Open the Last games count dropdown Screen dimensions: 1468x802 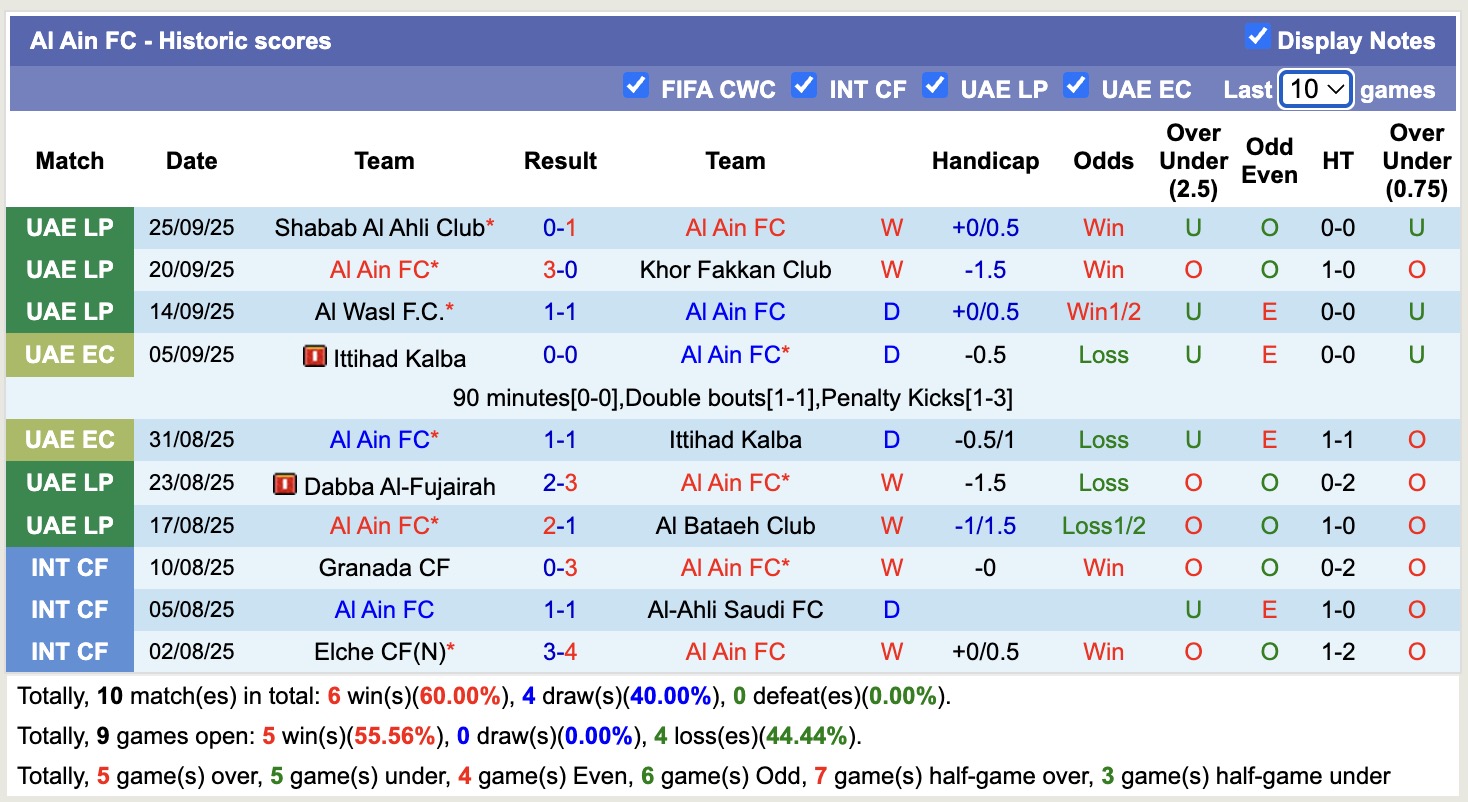pos(1315,89)
